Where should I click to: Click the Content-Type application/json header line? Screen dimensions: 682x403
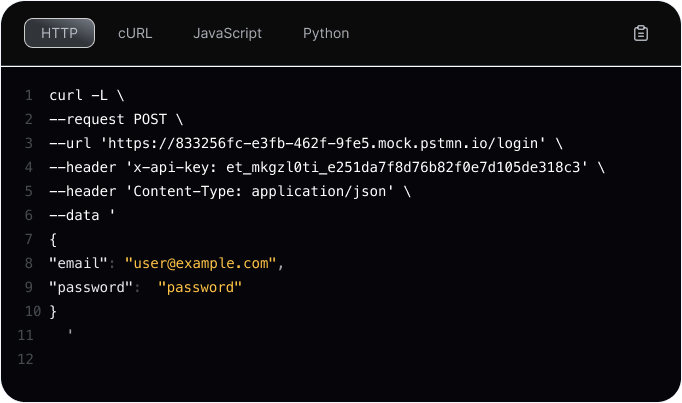(230, 192)
